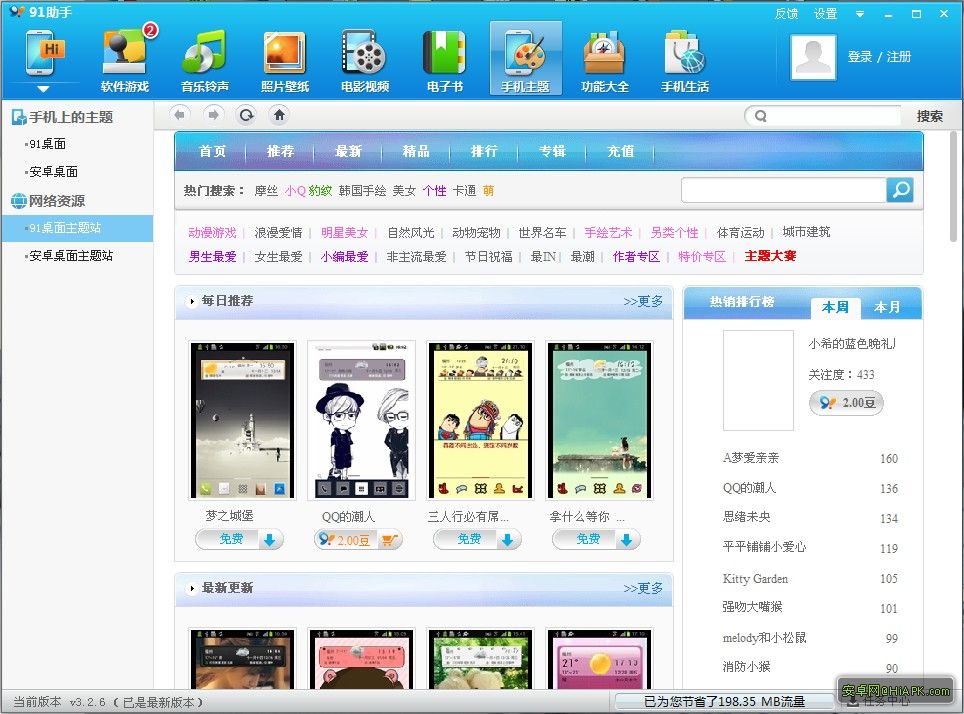This screenshot has width=964, height=714.
Task: Open 每日推荐 >>更多 link
Action: pos(643,301)
